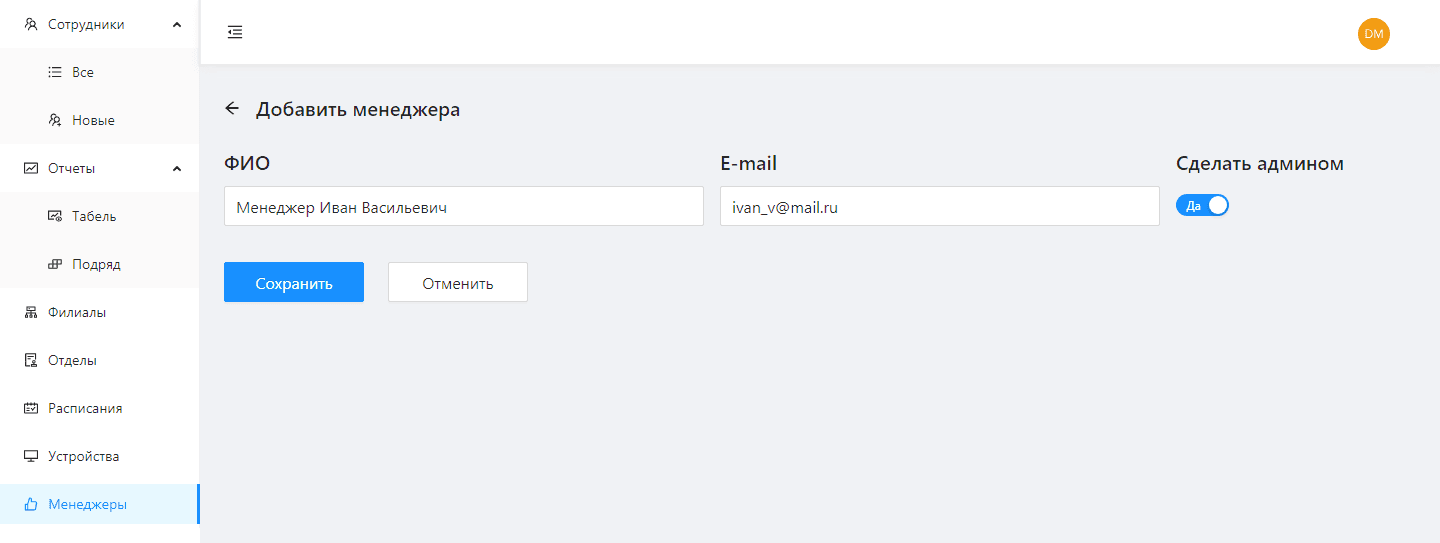Open the DM user avatar
This screenshot has width=1440, height=543.
coord(1374,34)
